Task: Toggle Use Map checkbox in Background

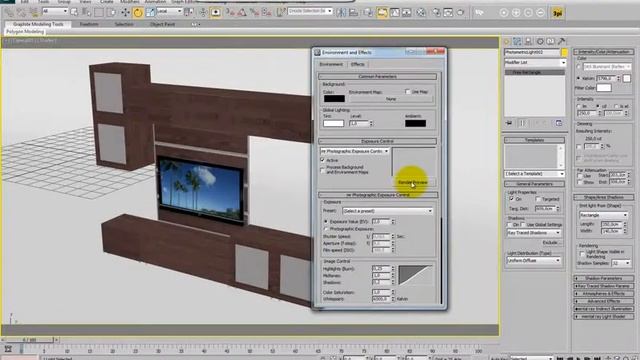Action: 407,92
